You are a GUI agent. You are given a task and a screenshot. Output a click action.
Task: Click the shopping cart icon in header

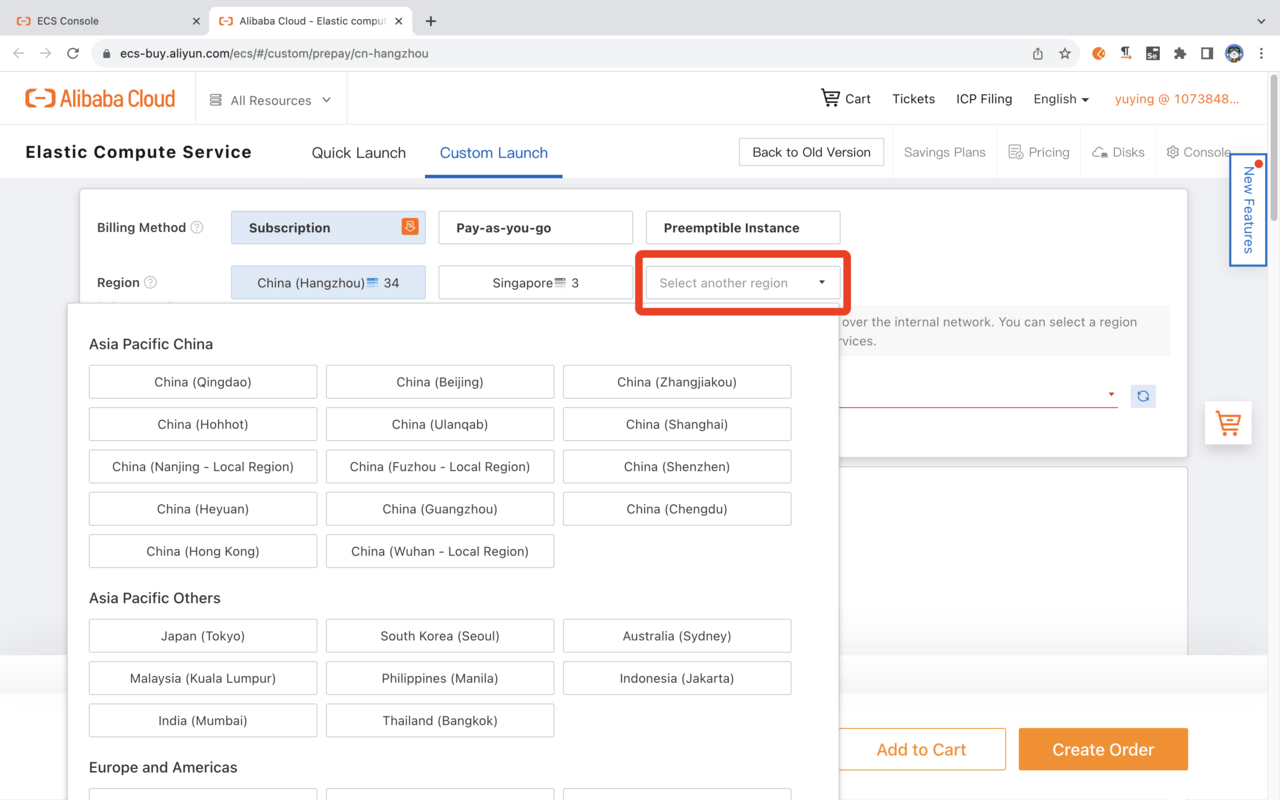(x=830, y=98)
